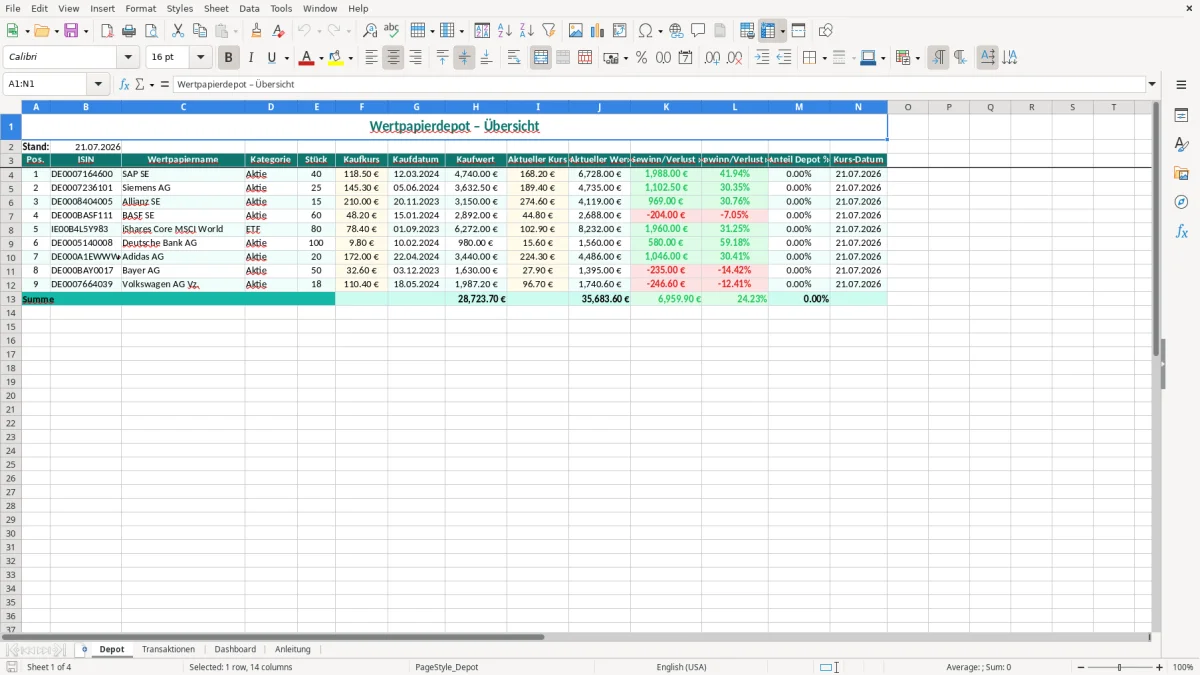Apply the yellow background color swatch
The image size is (1200, 675).
pos(337,58)
